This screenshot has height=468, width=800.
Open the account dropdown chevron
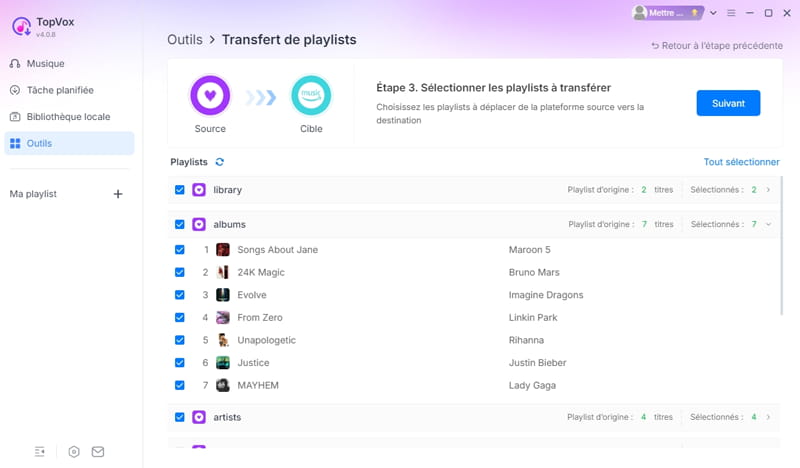click(x=713, y=13)
